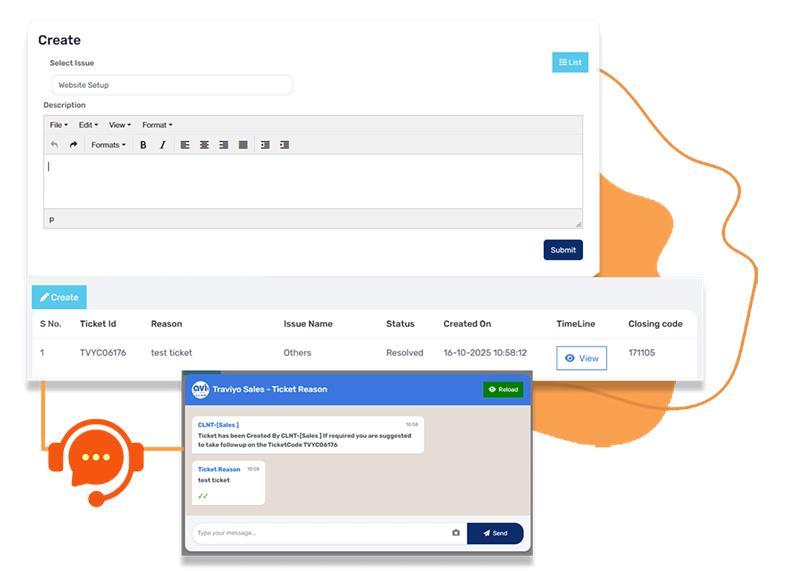Click the CLNT-[Sales] sender name in chat

click(218, 425)
